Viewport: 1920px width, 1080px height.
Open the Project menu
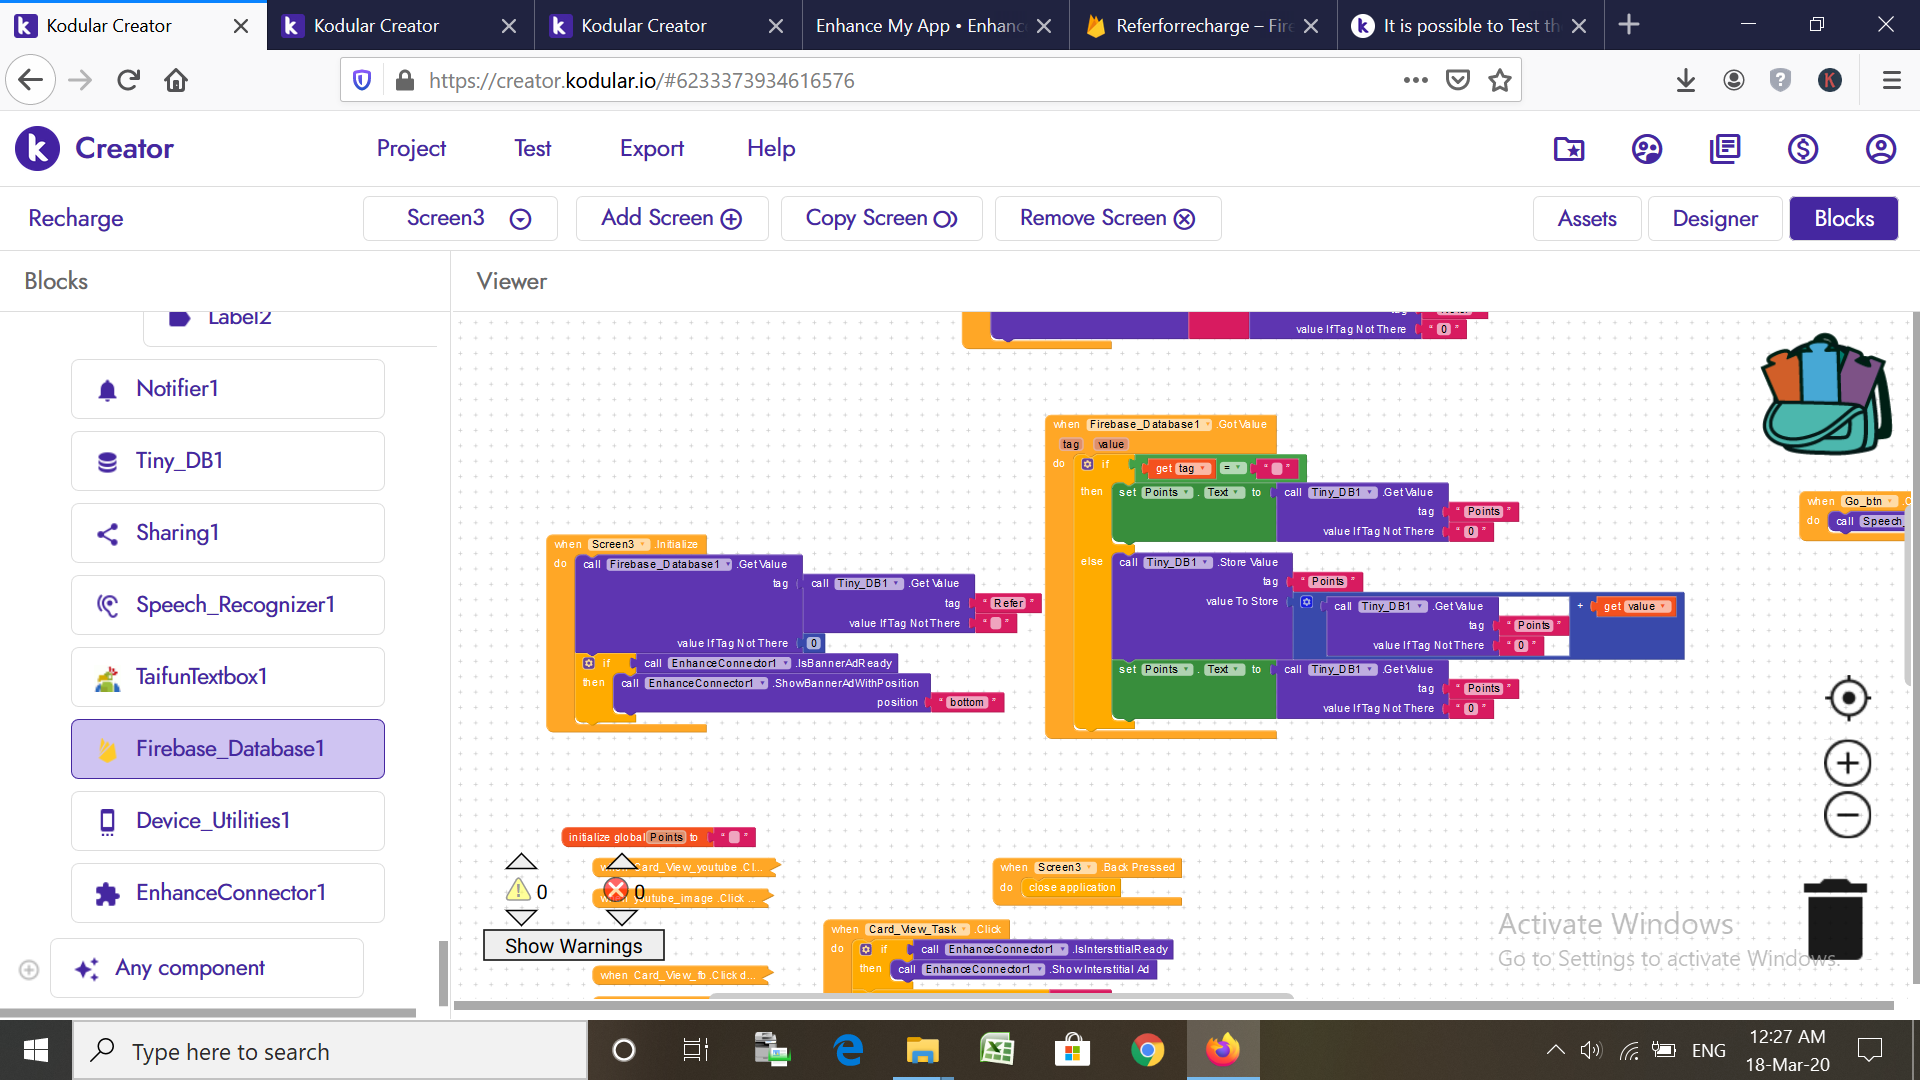point(411,149)
